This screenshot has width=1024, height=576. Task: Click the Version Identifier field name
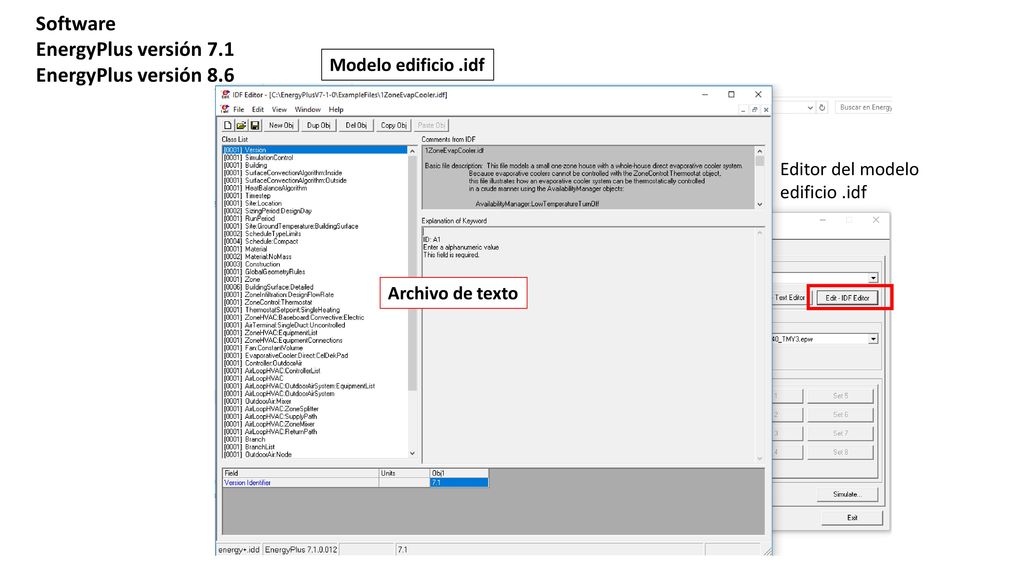248,483
